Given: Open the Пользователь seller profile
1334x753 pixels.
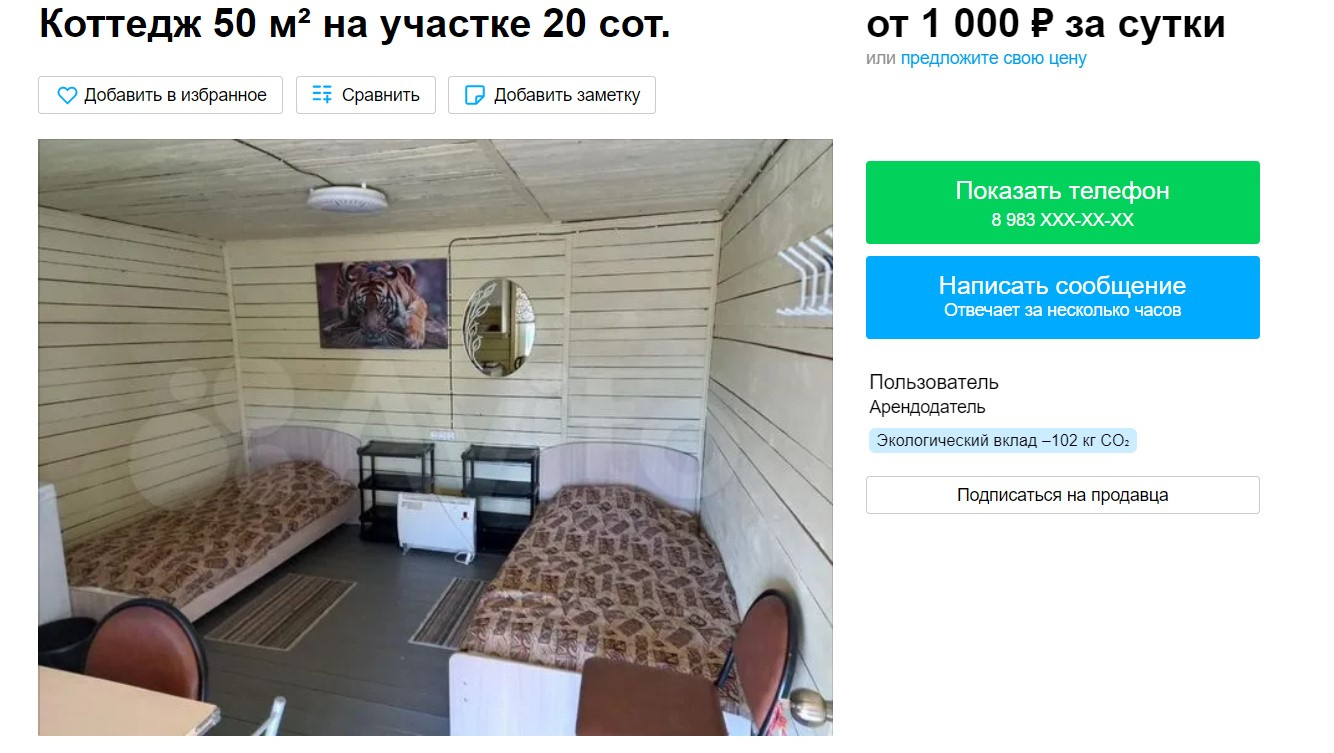Looking at the screenshot, I should (x=934, y=382).
